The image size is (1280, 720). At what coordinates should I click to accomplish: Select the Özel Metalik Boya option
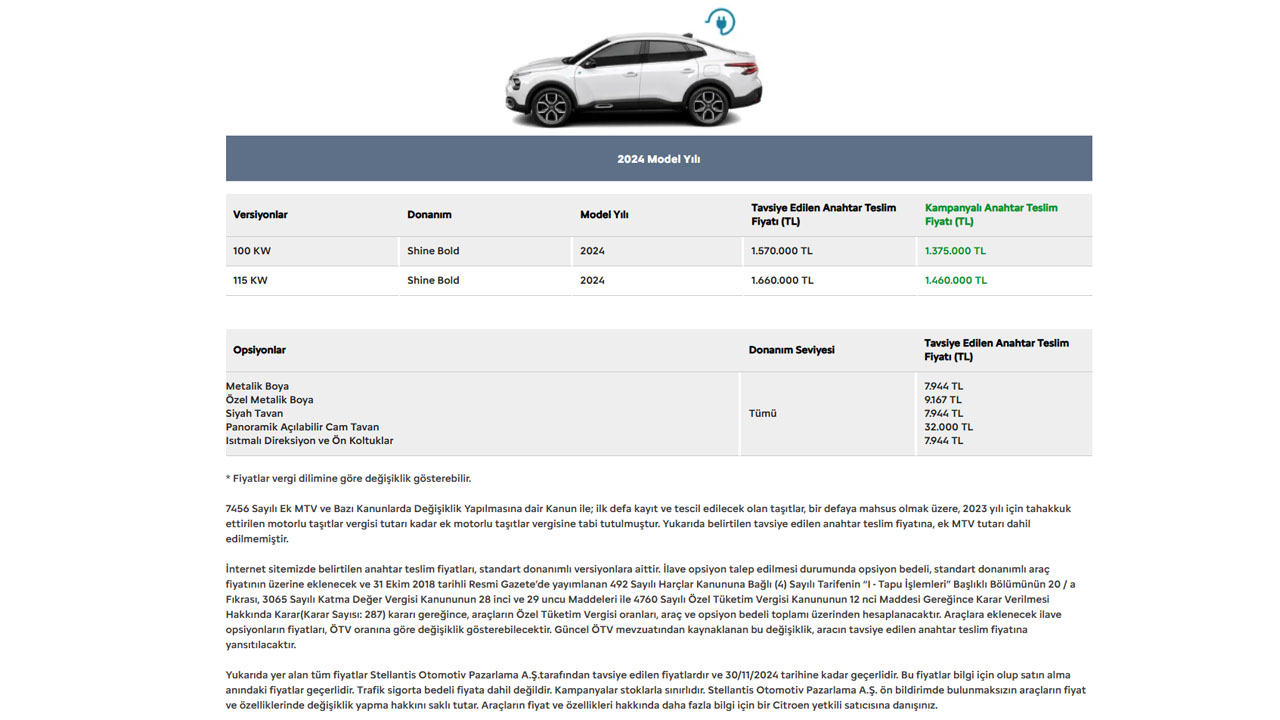(269, 400)
